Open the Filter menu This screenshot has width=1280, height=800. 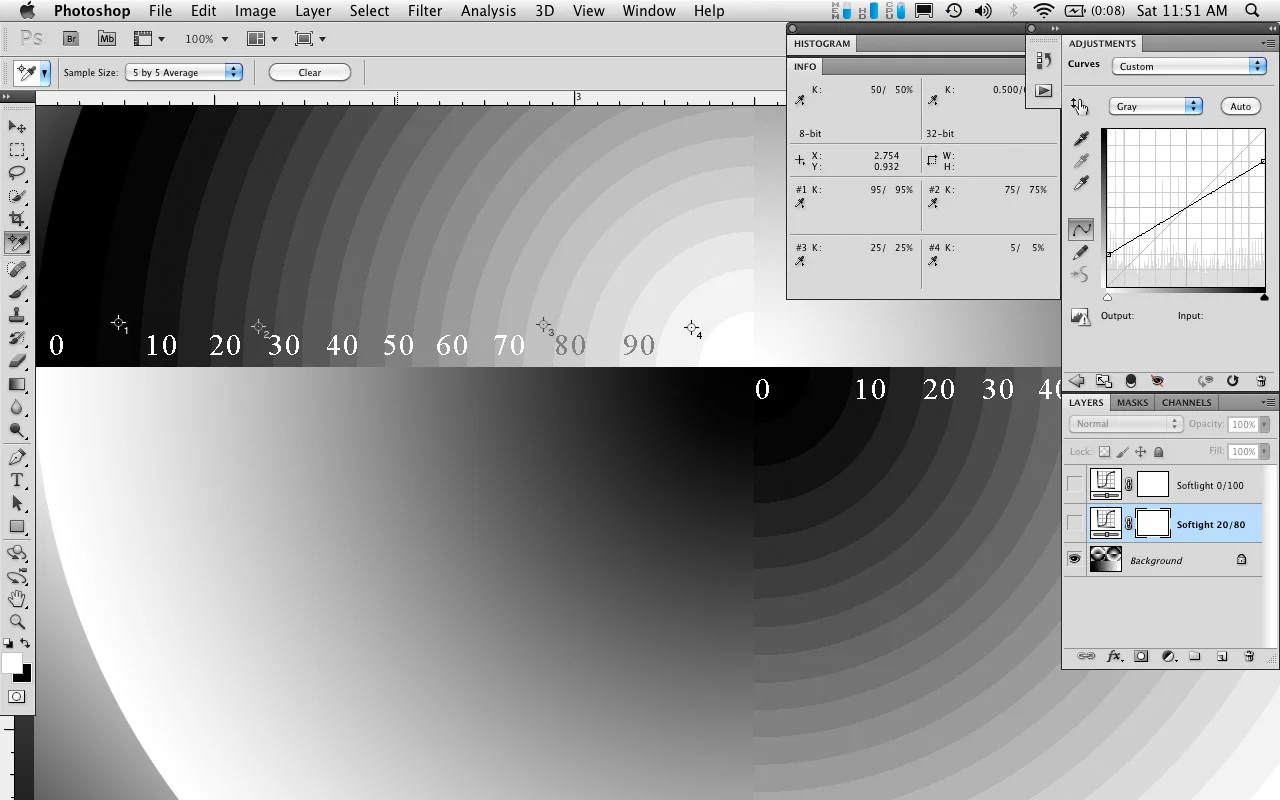pyautogui.click(x=425, y=11)
